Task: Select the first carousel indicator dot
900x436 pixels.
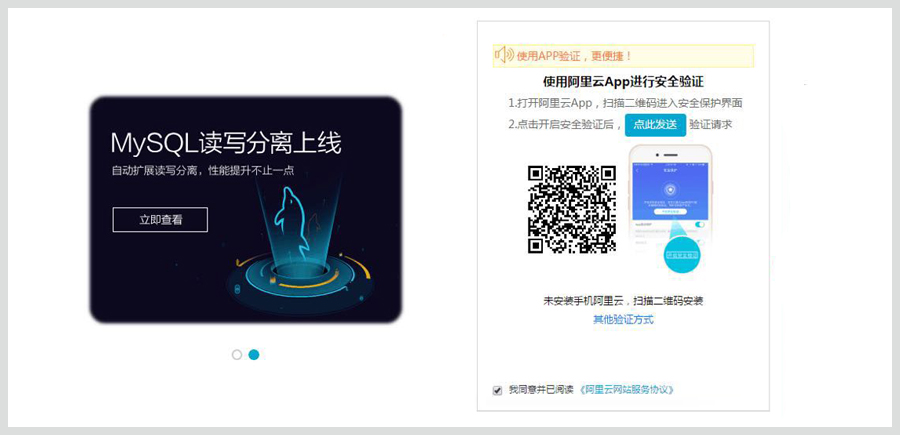Action: [236, 355]
